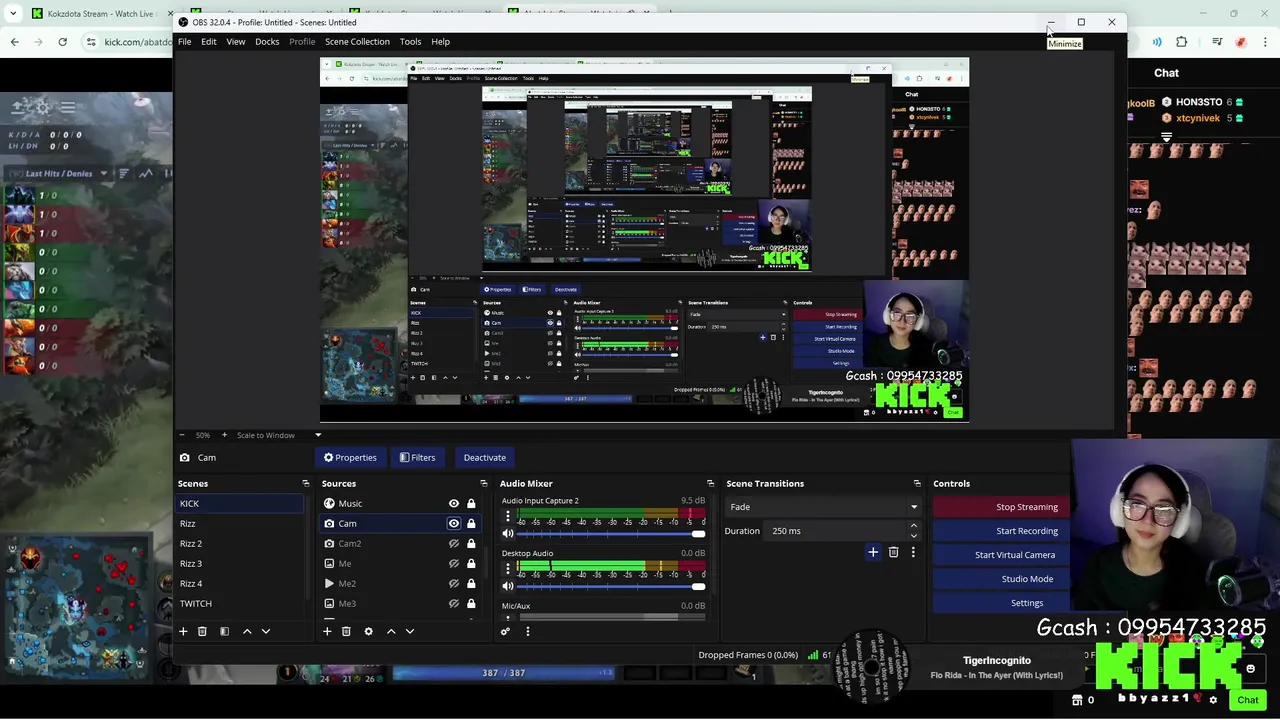Viewport: 1280px width, 720px height.
Task: Open Audio Input Capture 2 options dots
Action: pos(507,518)
